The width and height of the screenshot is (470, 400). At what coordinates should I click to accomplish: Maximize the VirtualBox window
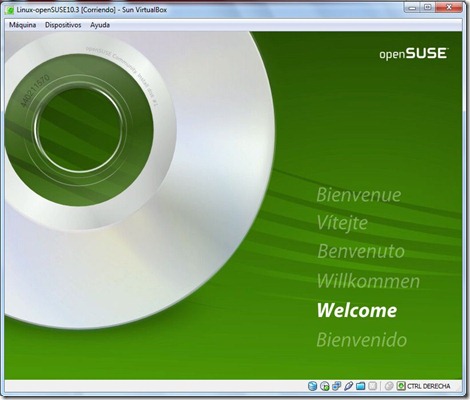(428, 7)
